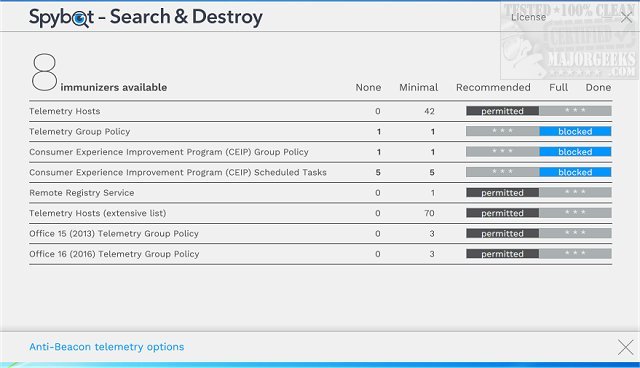Click permitted for Office 16 (2016) Telemetry
640x368 pixels.
(x=502, y=254)
